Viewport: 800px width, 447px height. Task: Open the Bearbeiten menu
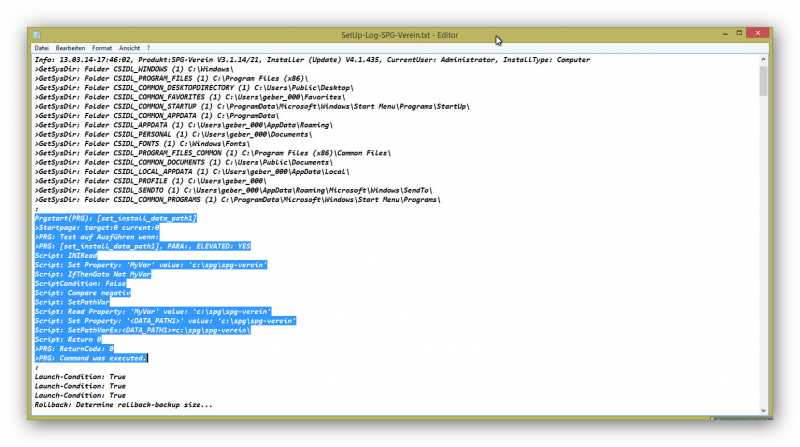click(x=70, y=47)
